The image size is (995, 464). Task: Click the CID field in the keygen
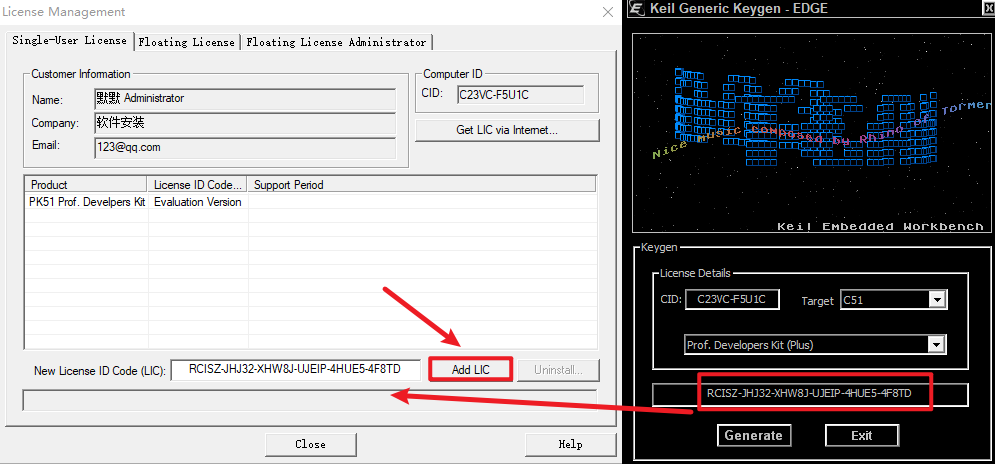732,300
